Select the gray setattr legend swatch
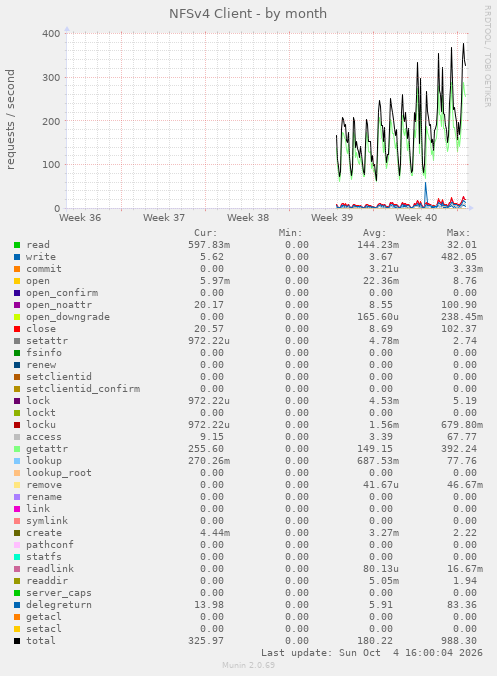 pos(17,341)
